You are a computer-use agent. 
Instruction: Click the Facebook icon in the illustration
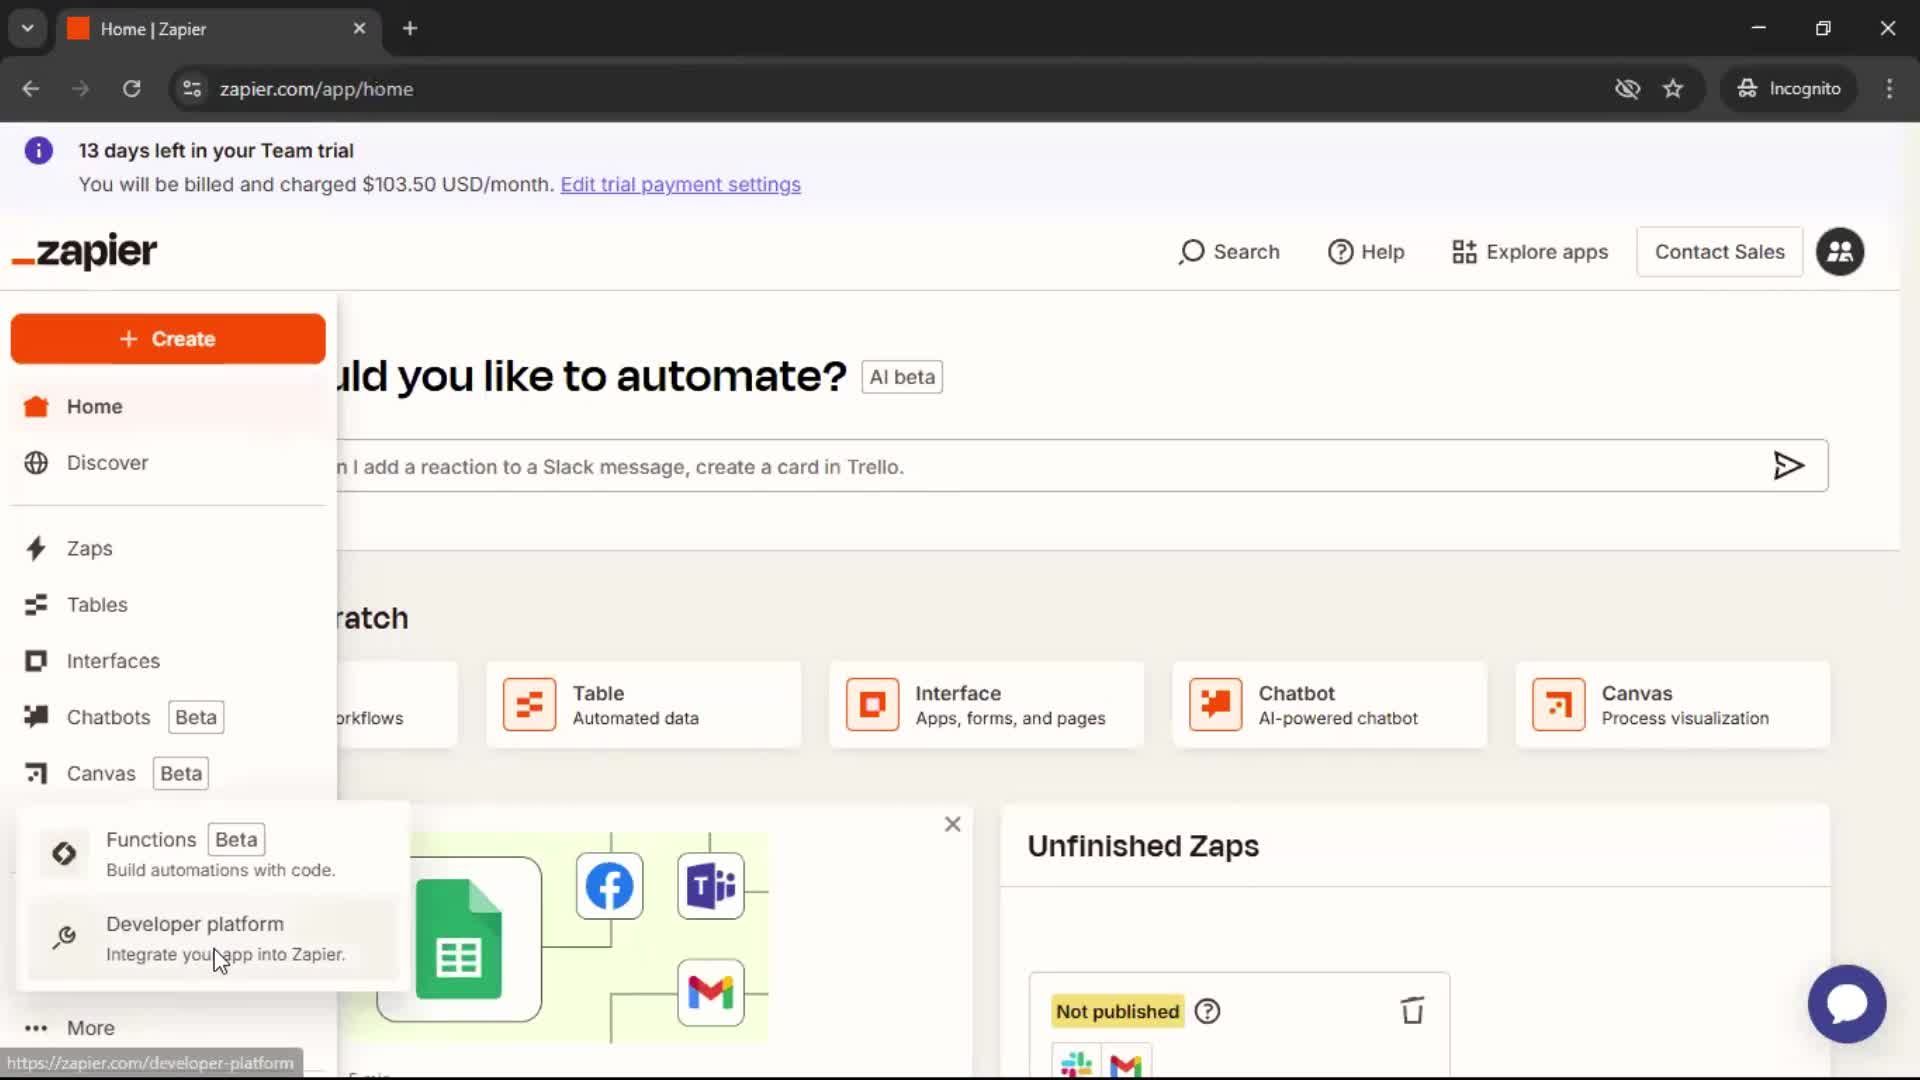coord(609,886)
